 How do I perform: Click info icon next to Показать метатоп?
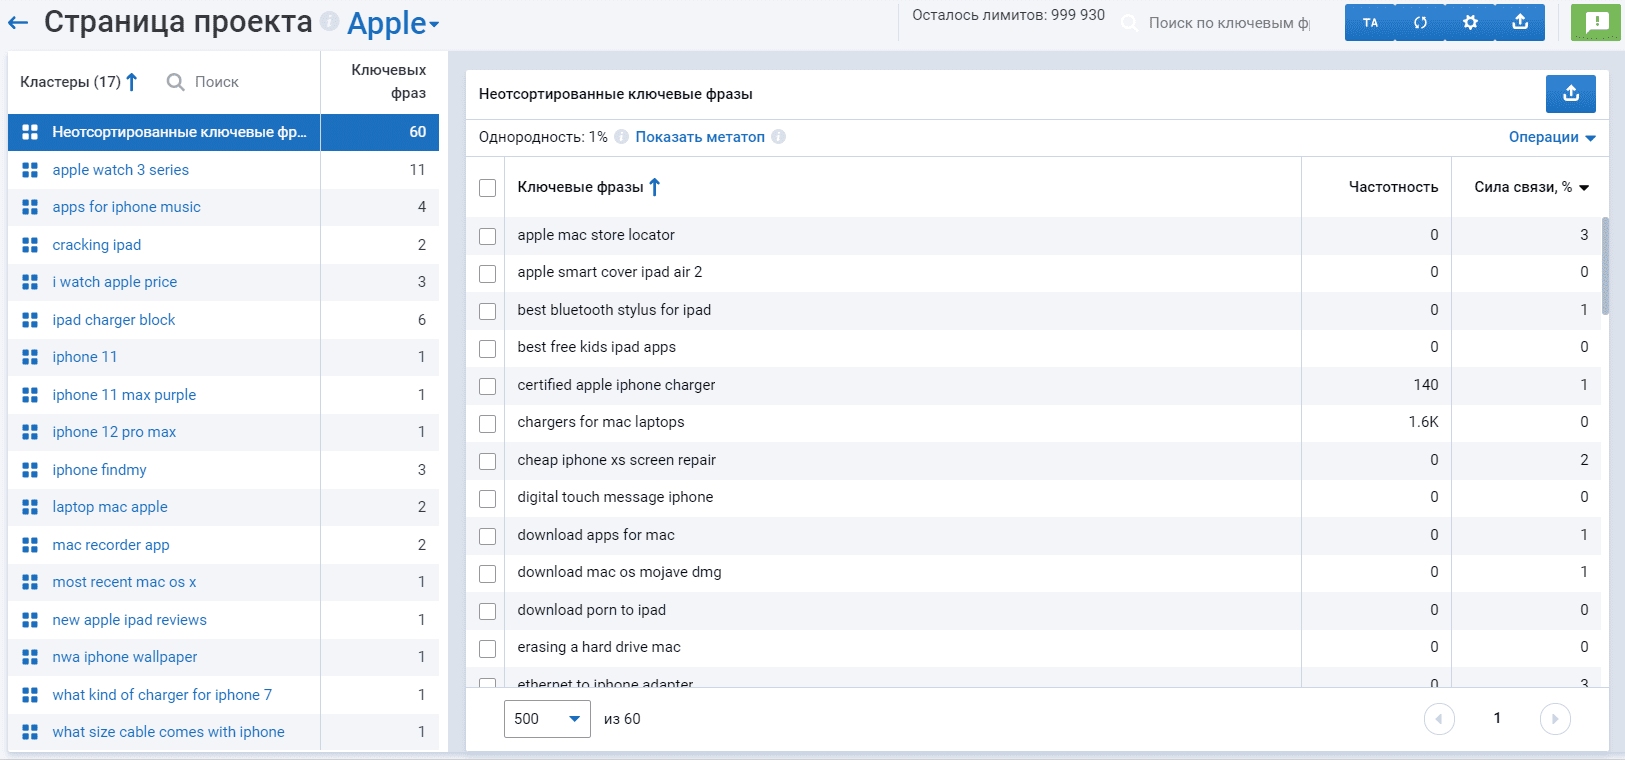778,137
